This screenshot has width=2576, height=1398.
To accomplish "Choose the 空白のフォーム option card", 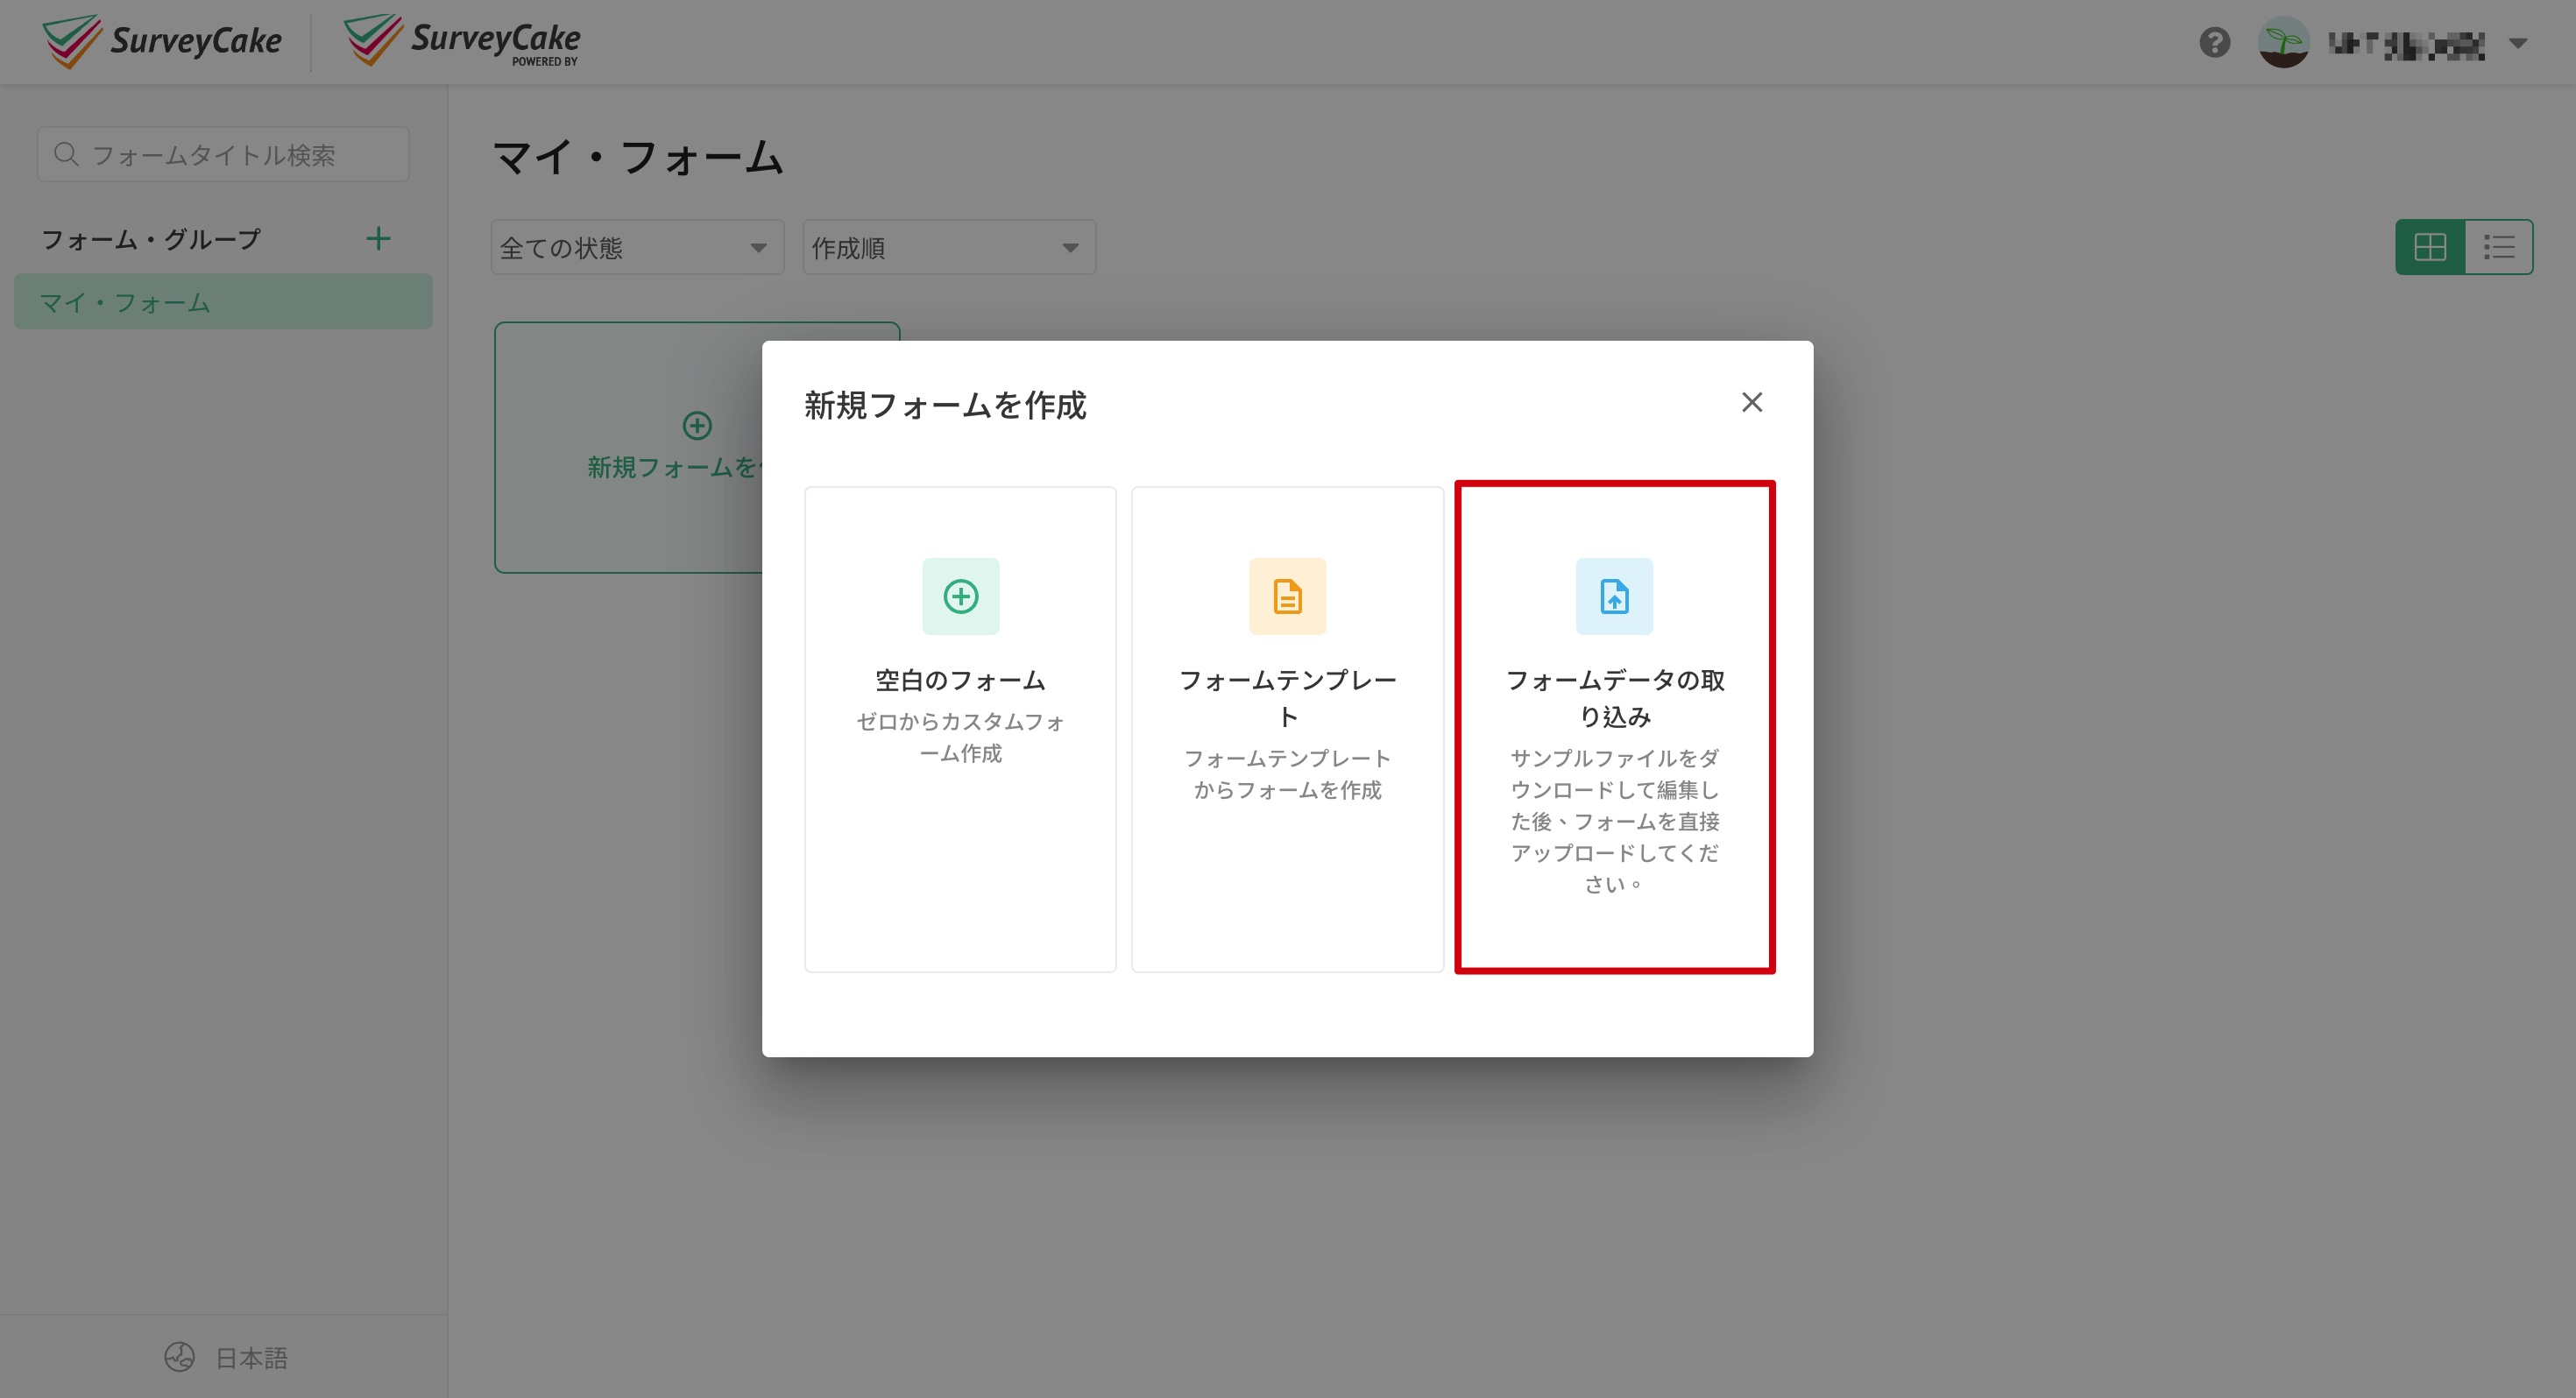I will pyautogui.click(x=960, y=729).
